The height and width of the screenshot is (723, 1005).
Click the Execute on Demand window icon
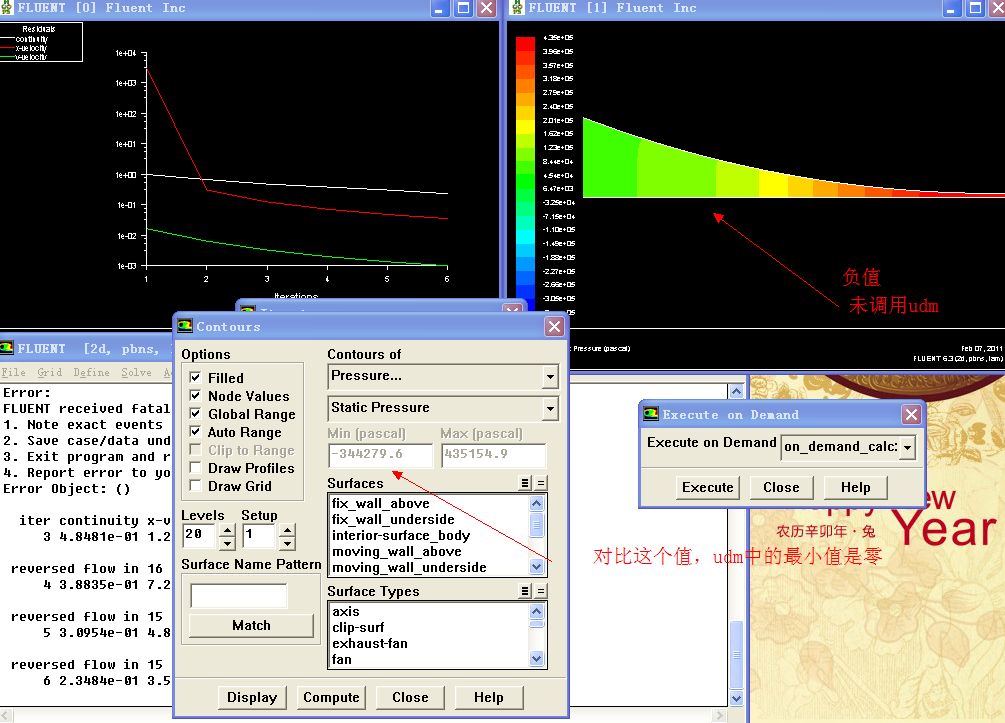pyautogui.click(x=651, y=414)
